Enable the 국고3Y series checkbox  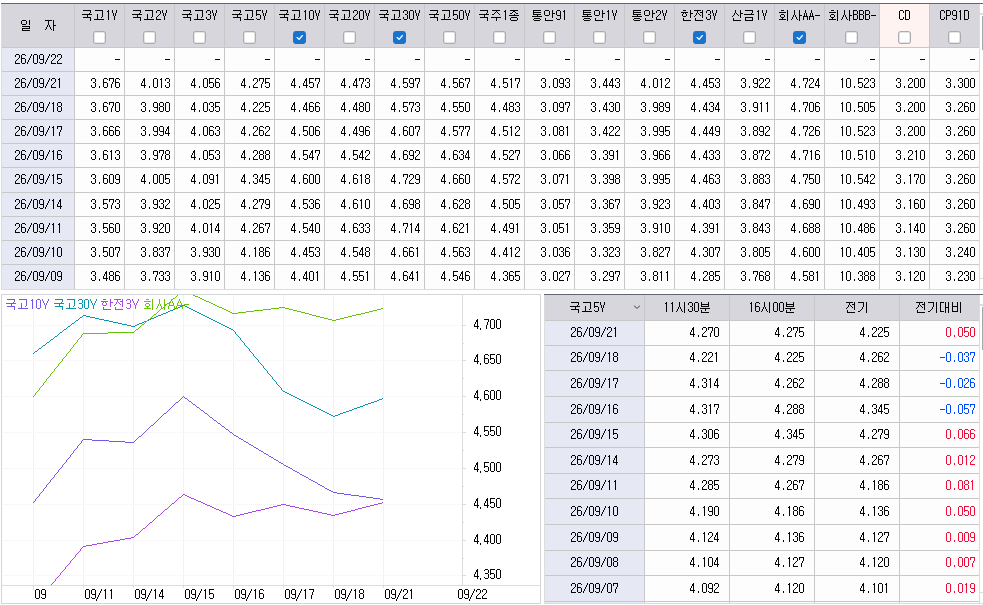199,38
